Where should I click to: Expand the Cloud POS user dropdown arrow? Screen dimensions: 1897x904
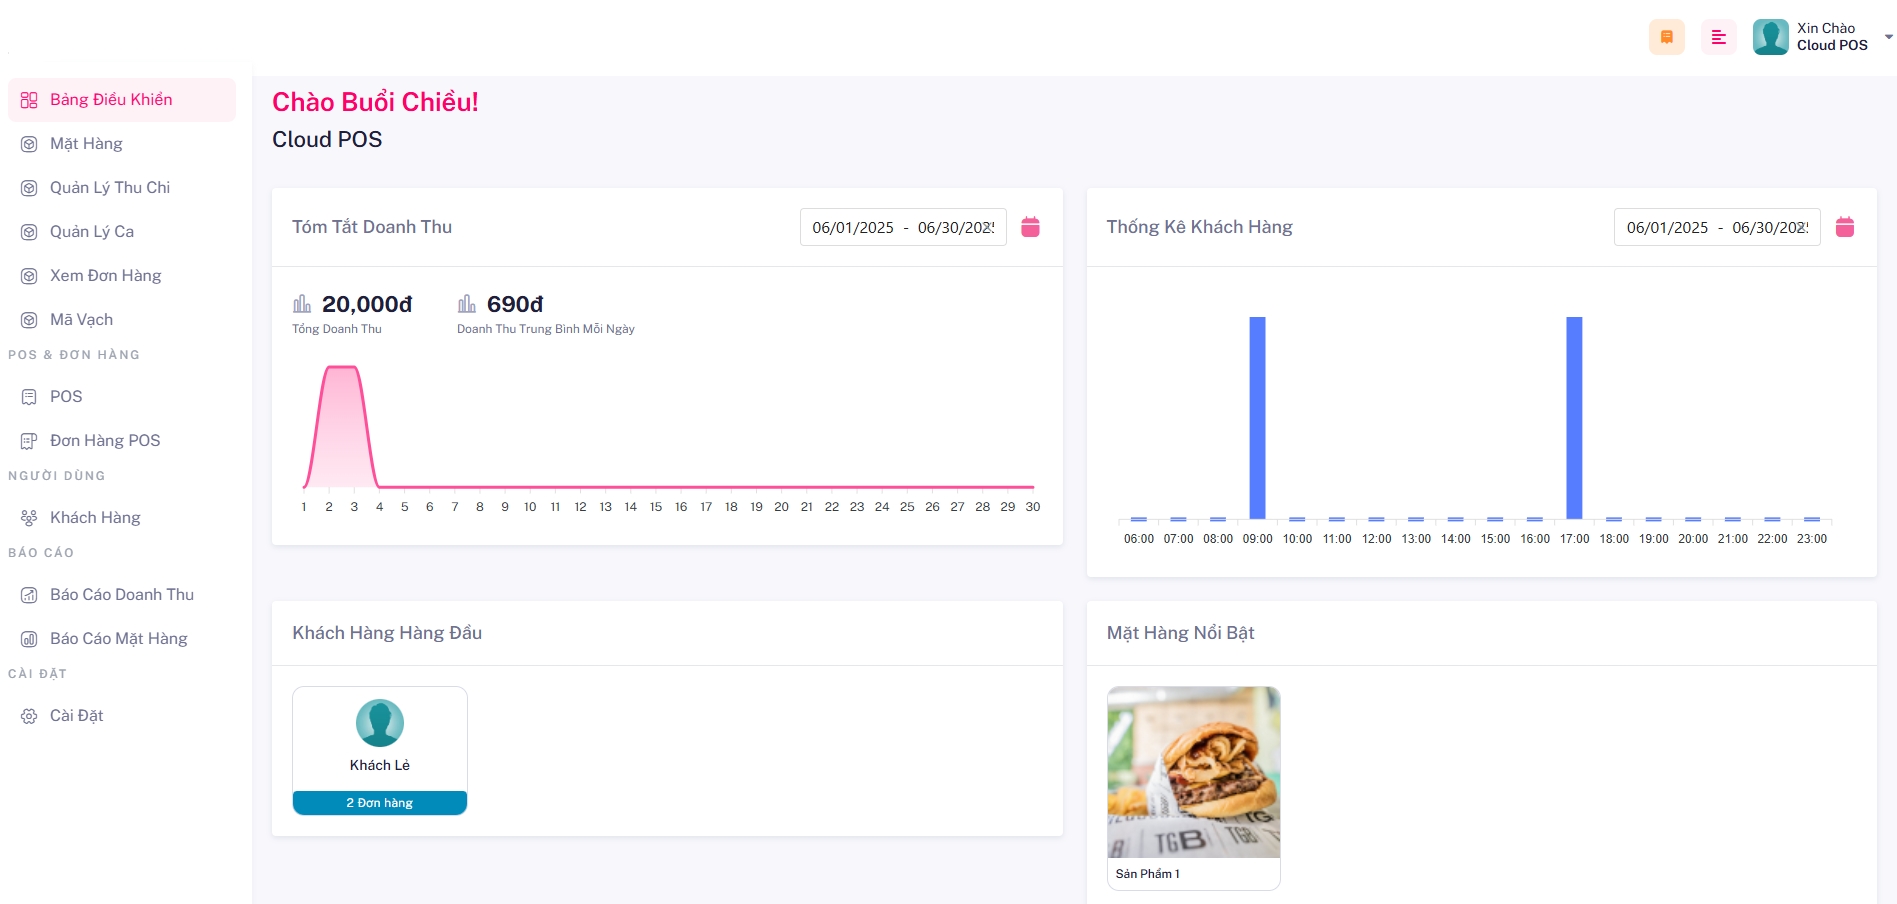[x=1888, y=37]
